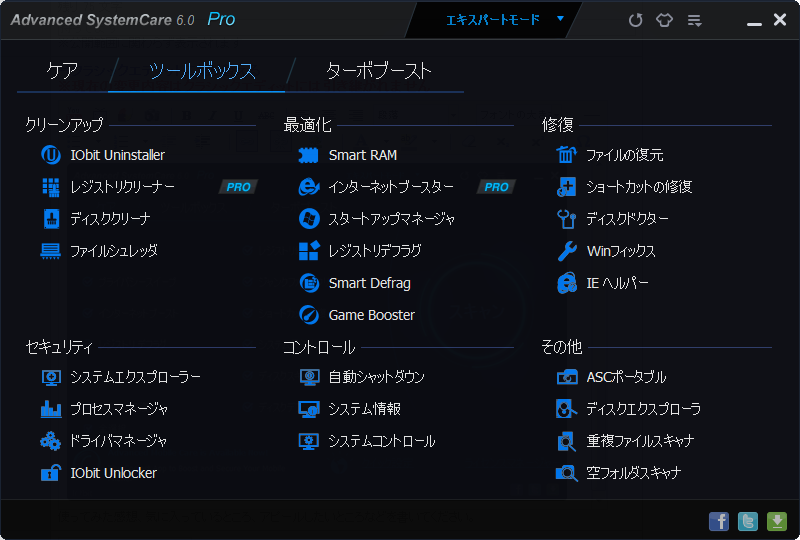
Task: Launch プロセスマネージャ chart icon
Action: pyautogui.click(x=51, y=409)
